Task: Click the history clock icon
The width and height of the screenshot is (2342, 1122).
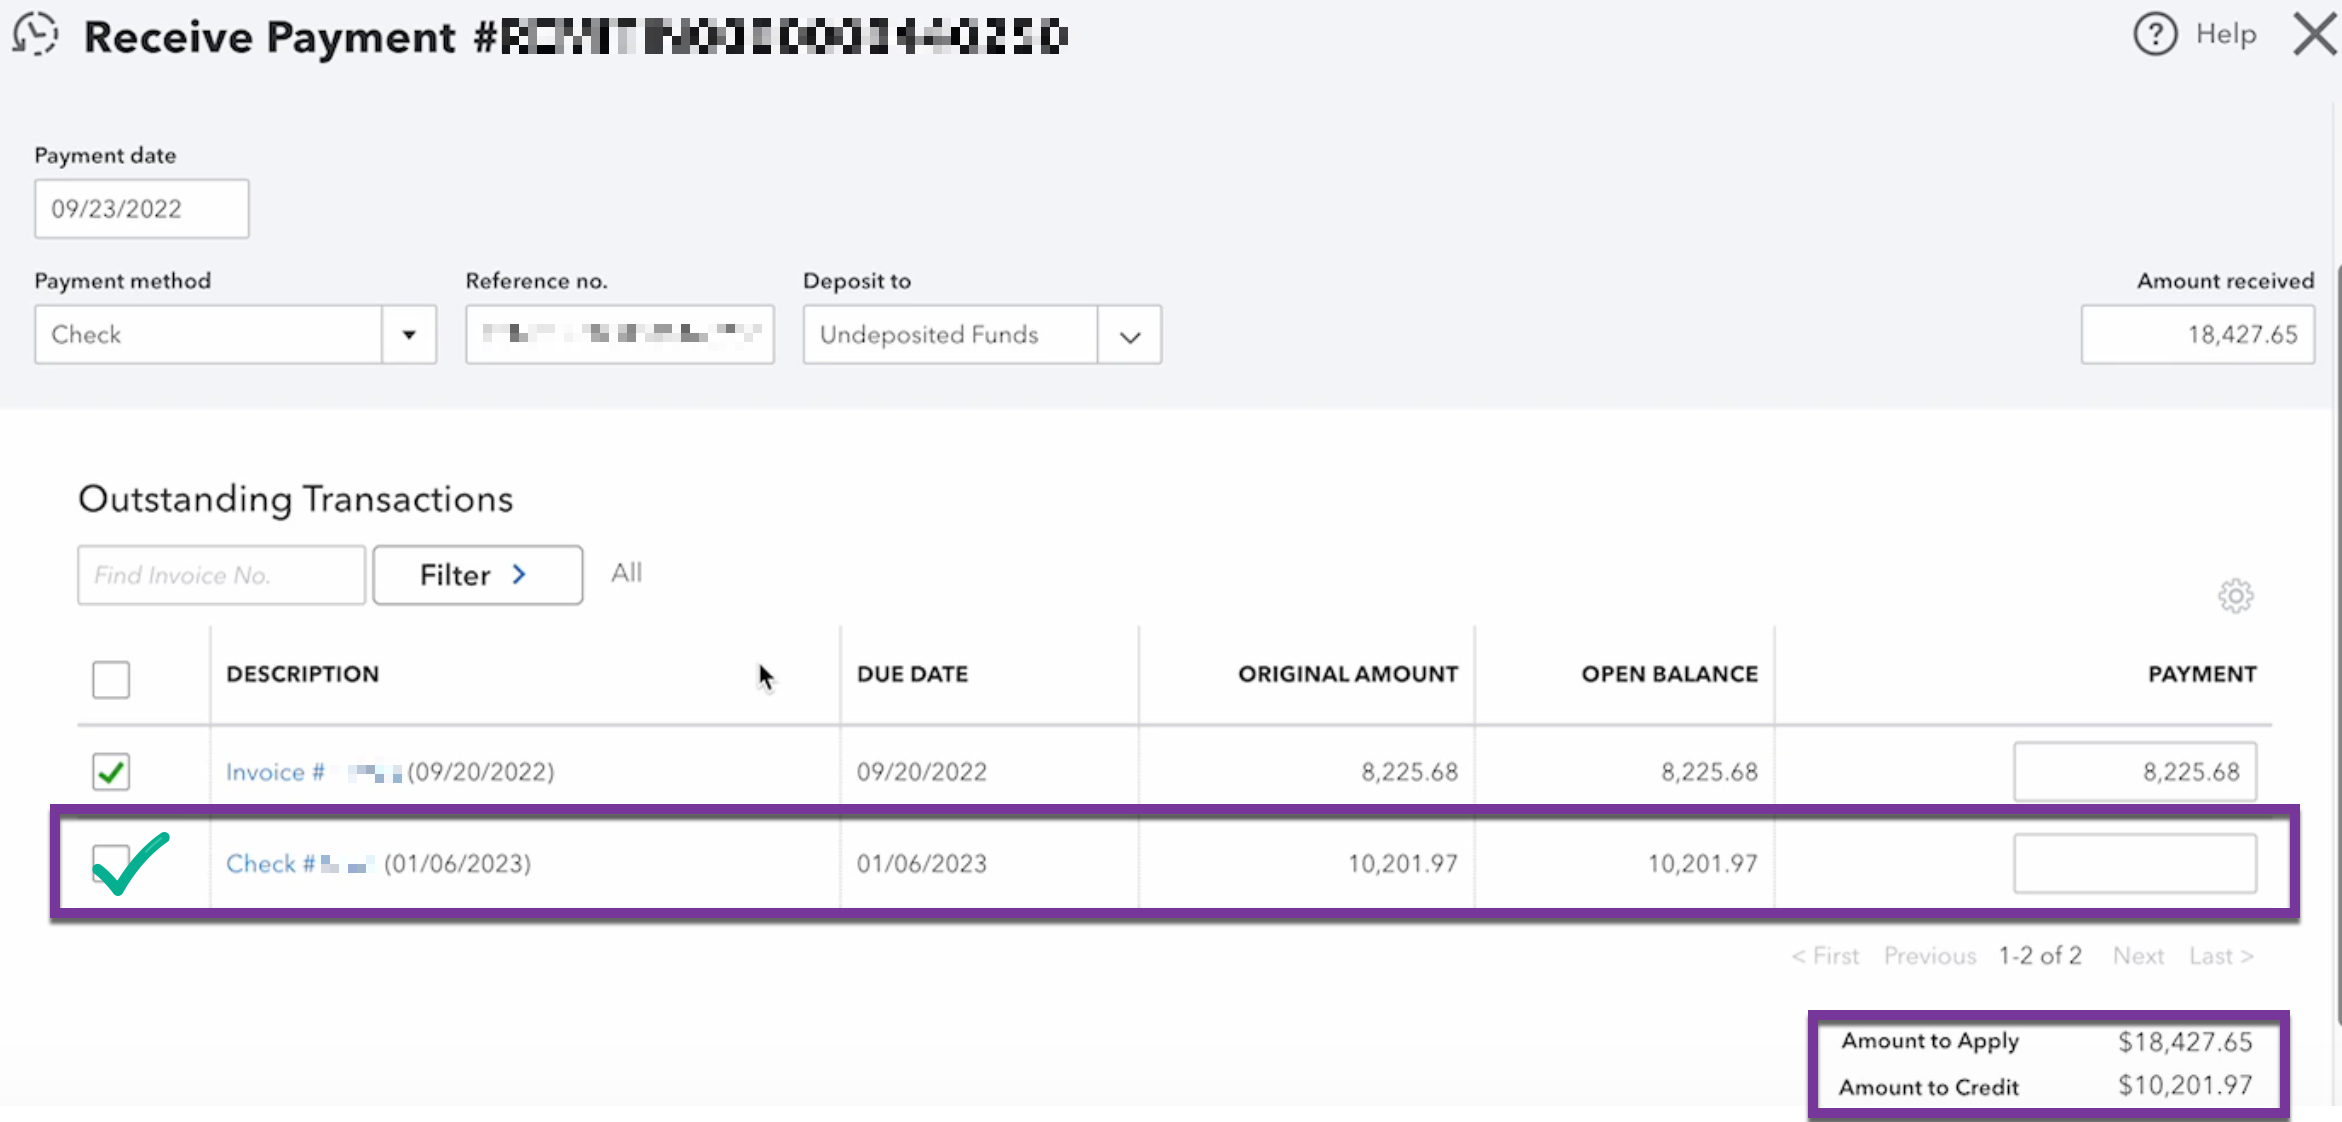Action: pos(36,34)
